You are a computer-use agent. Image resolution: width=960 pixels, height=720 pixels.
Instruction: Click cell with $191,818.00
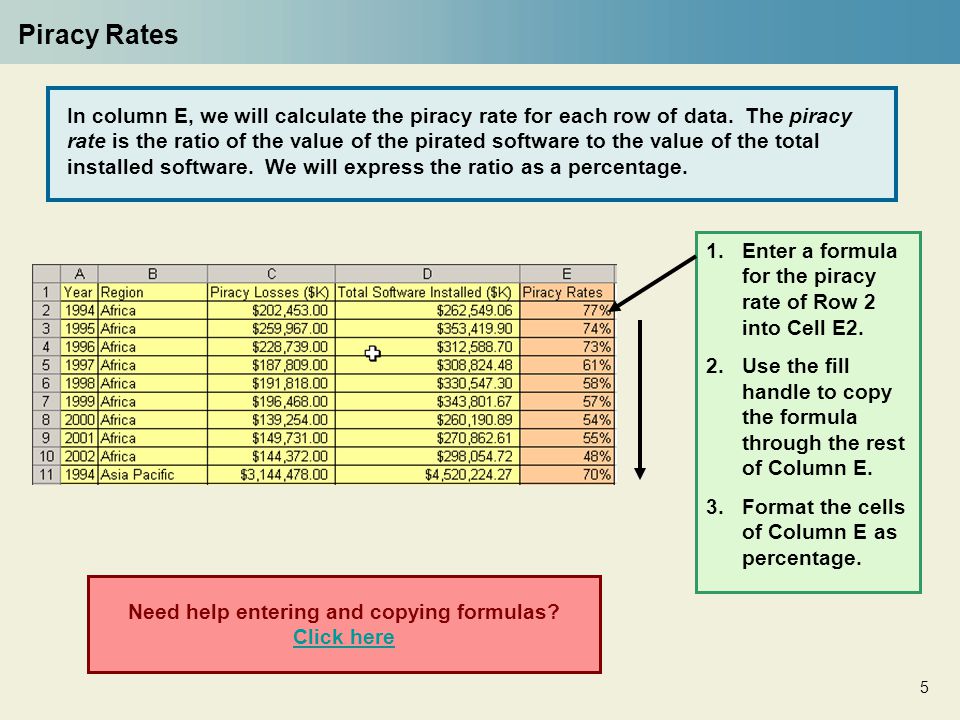[x=271, y=384]
